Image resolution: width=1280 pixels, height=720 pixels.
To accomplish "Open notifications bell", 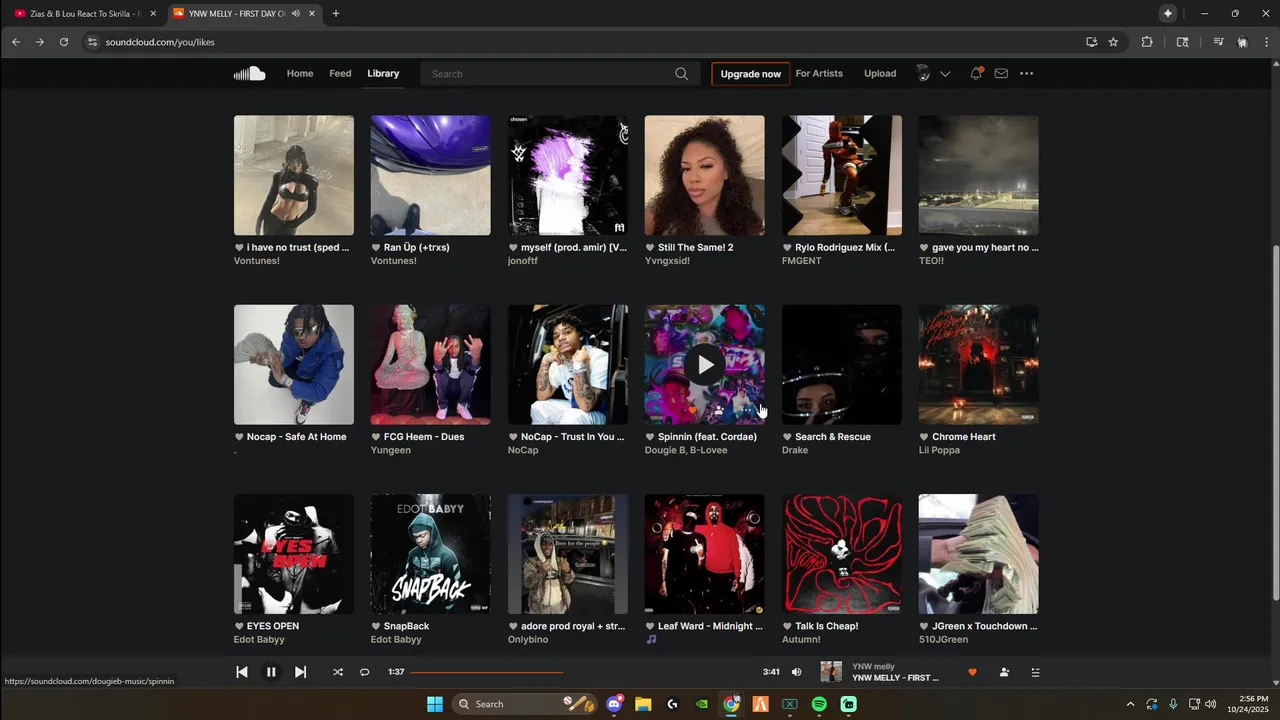I will [976, 73].
